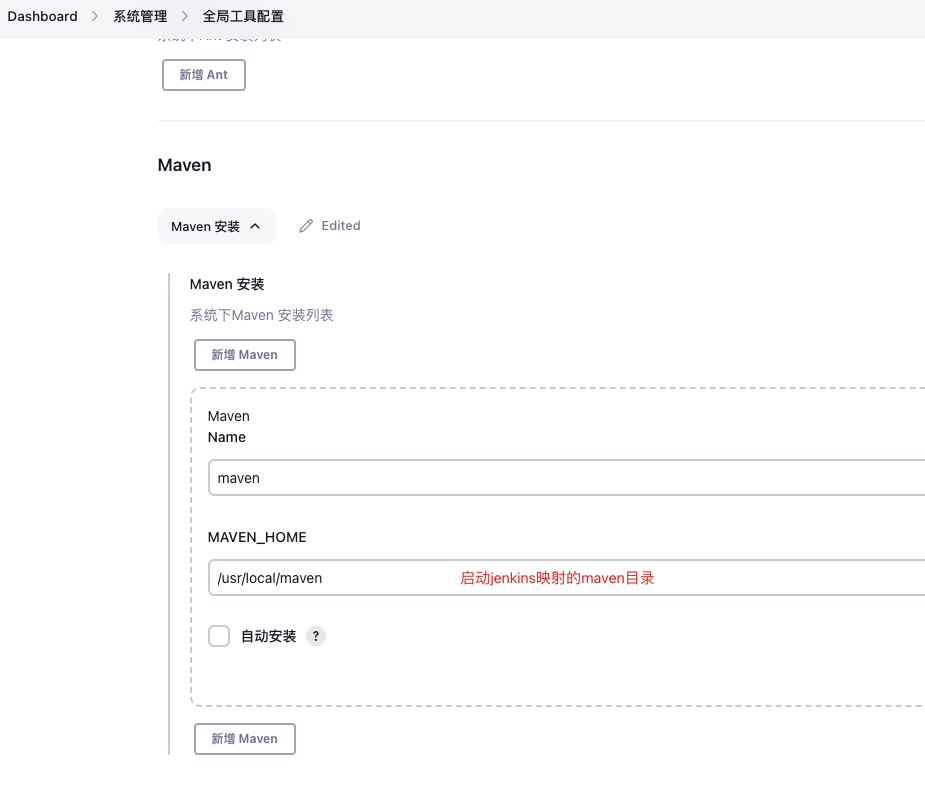The width and height of the screenshot is (925, 795).
Task: Click the 'Edited' status text
Action: point(341,226)
